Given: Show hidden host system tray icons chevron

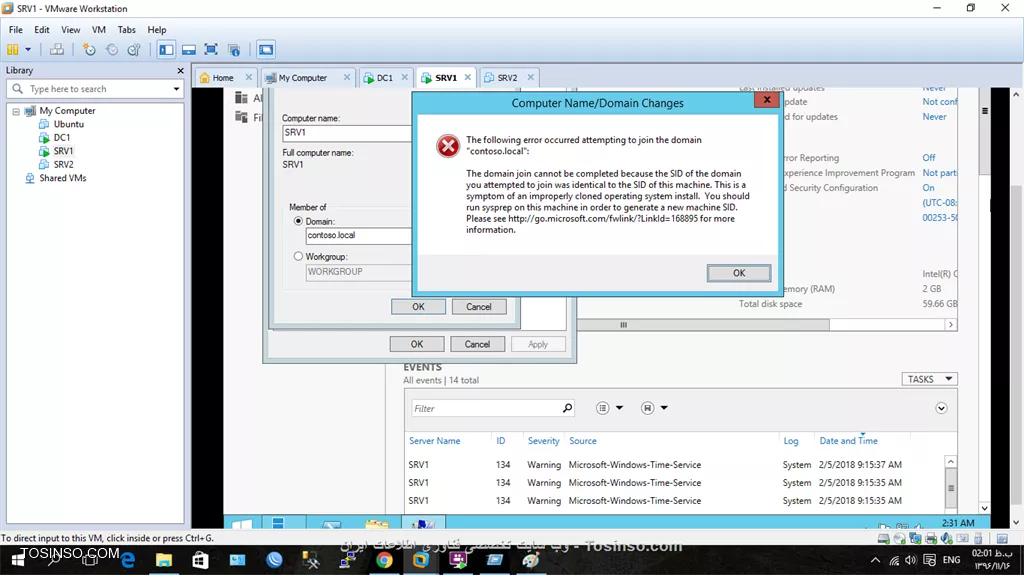Looking at the screenshot, I should point(875,561).
